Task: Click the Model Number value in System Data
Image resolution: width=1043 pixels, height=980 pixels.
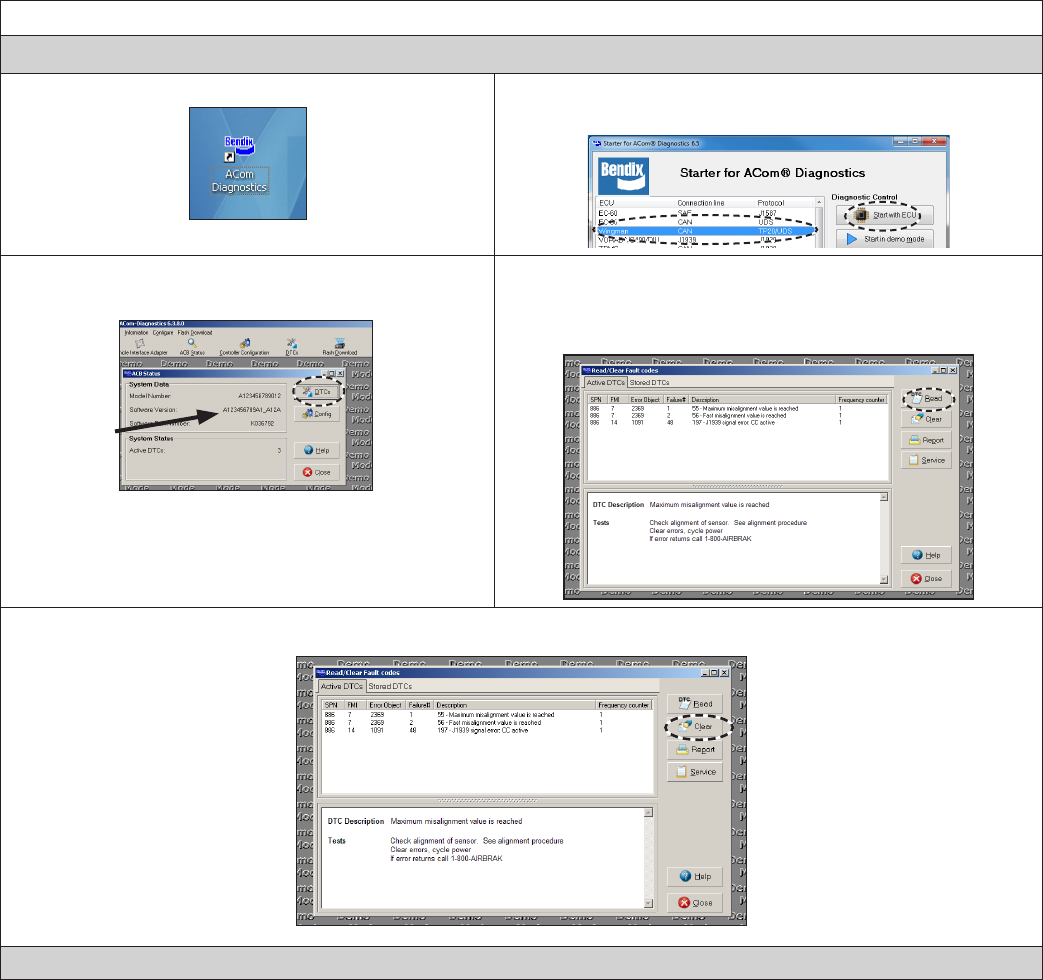Action: (259, 396)
